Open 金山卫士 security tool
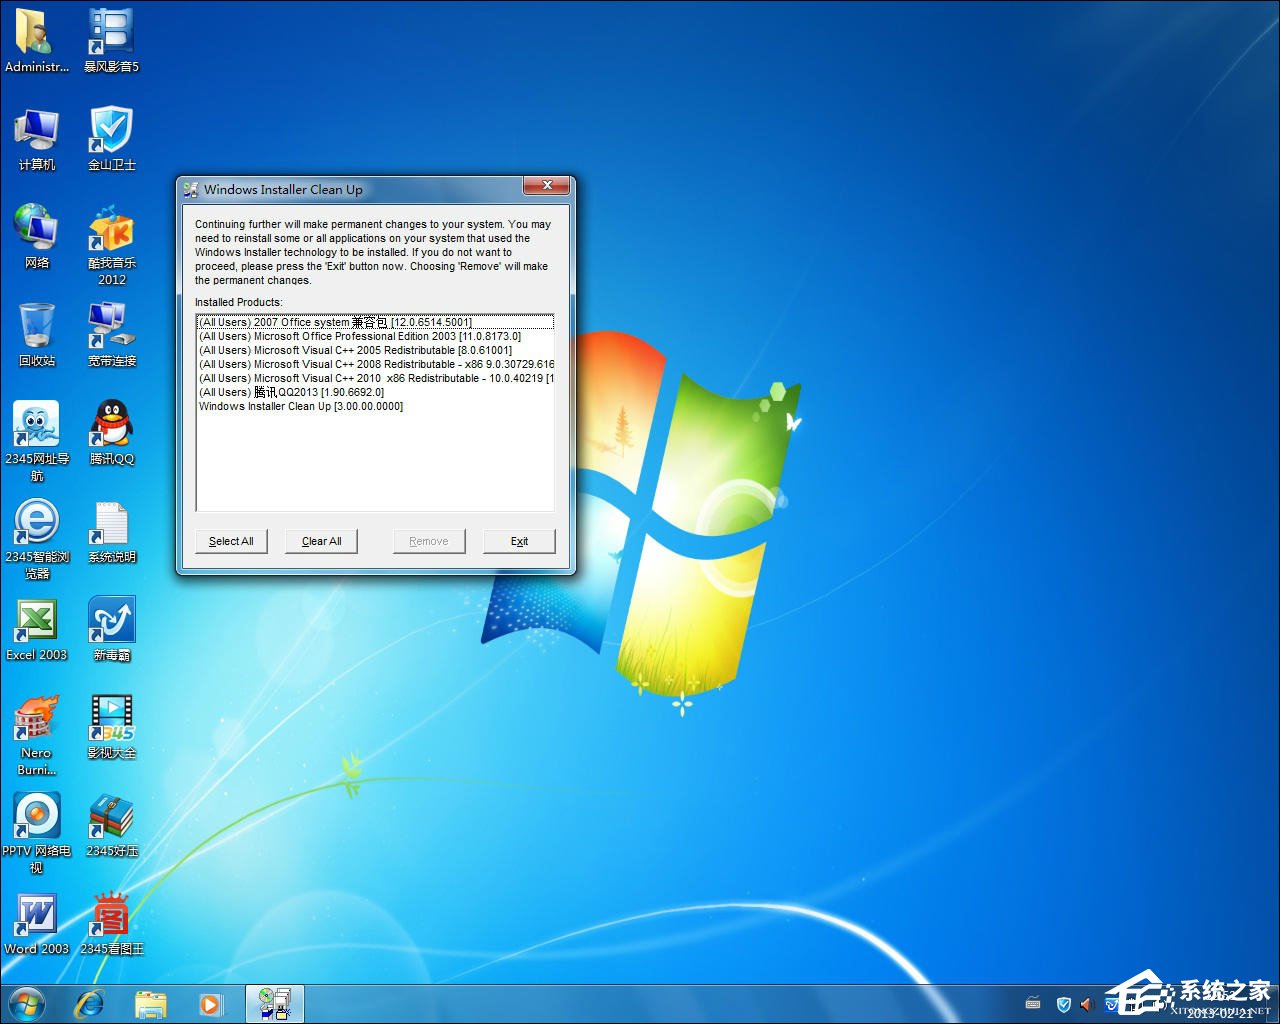 (x=110, y=130)
